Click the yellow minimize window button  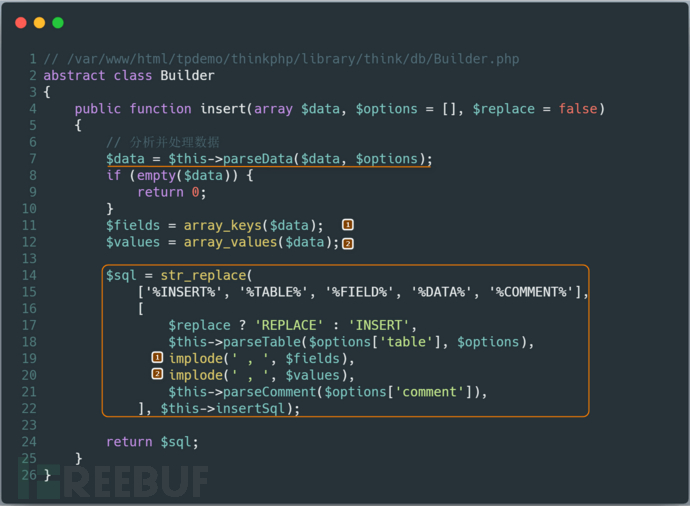39,22
